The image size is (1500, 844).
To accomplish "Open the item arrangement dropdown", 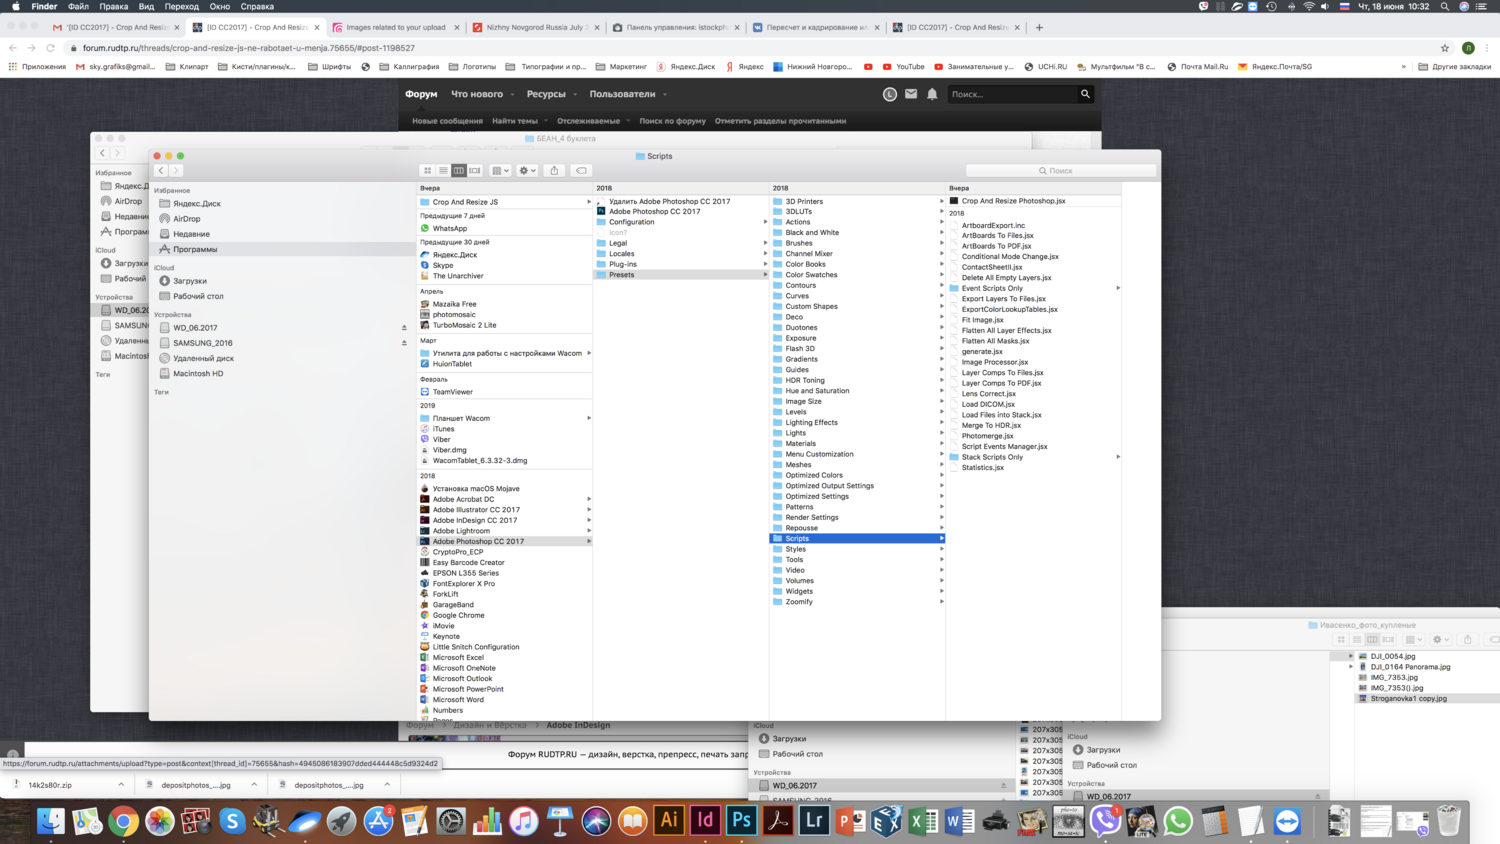I will click(501, 170).
